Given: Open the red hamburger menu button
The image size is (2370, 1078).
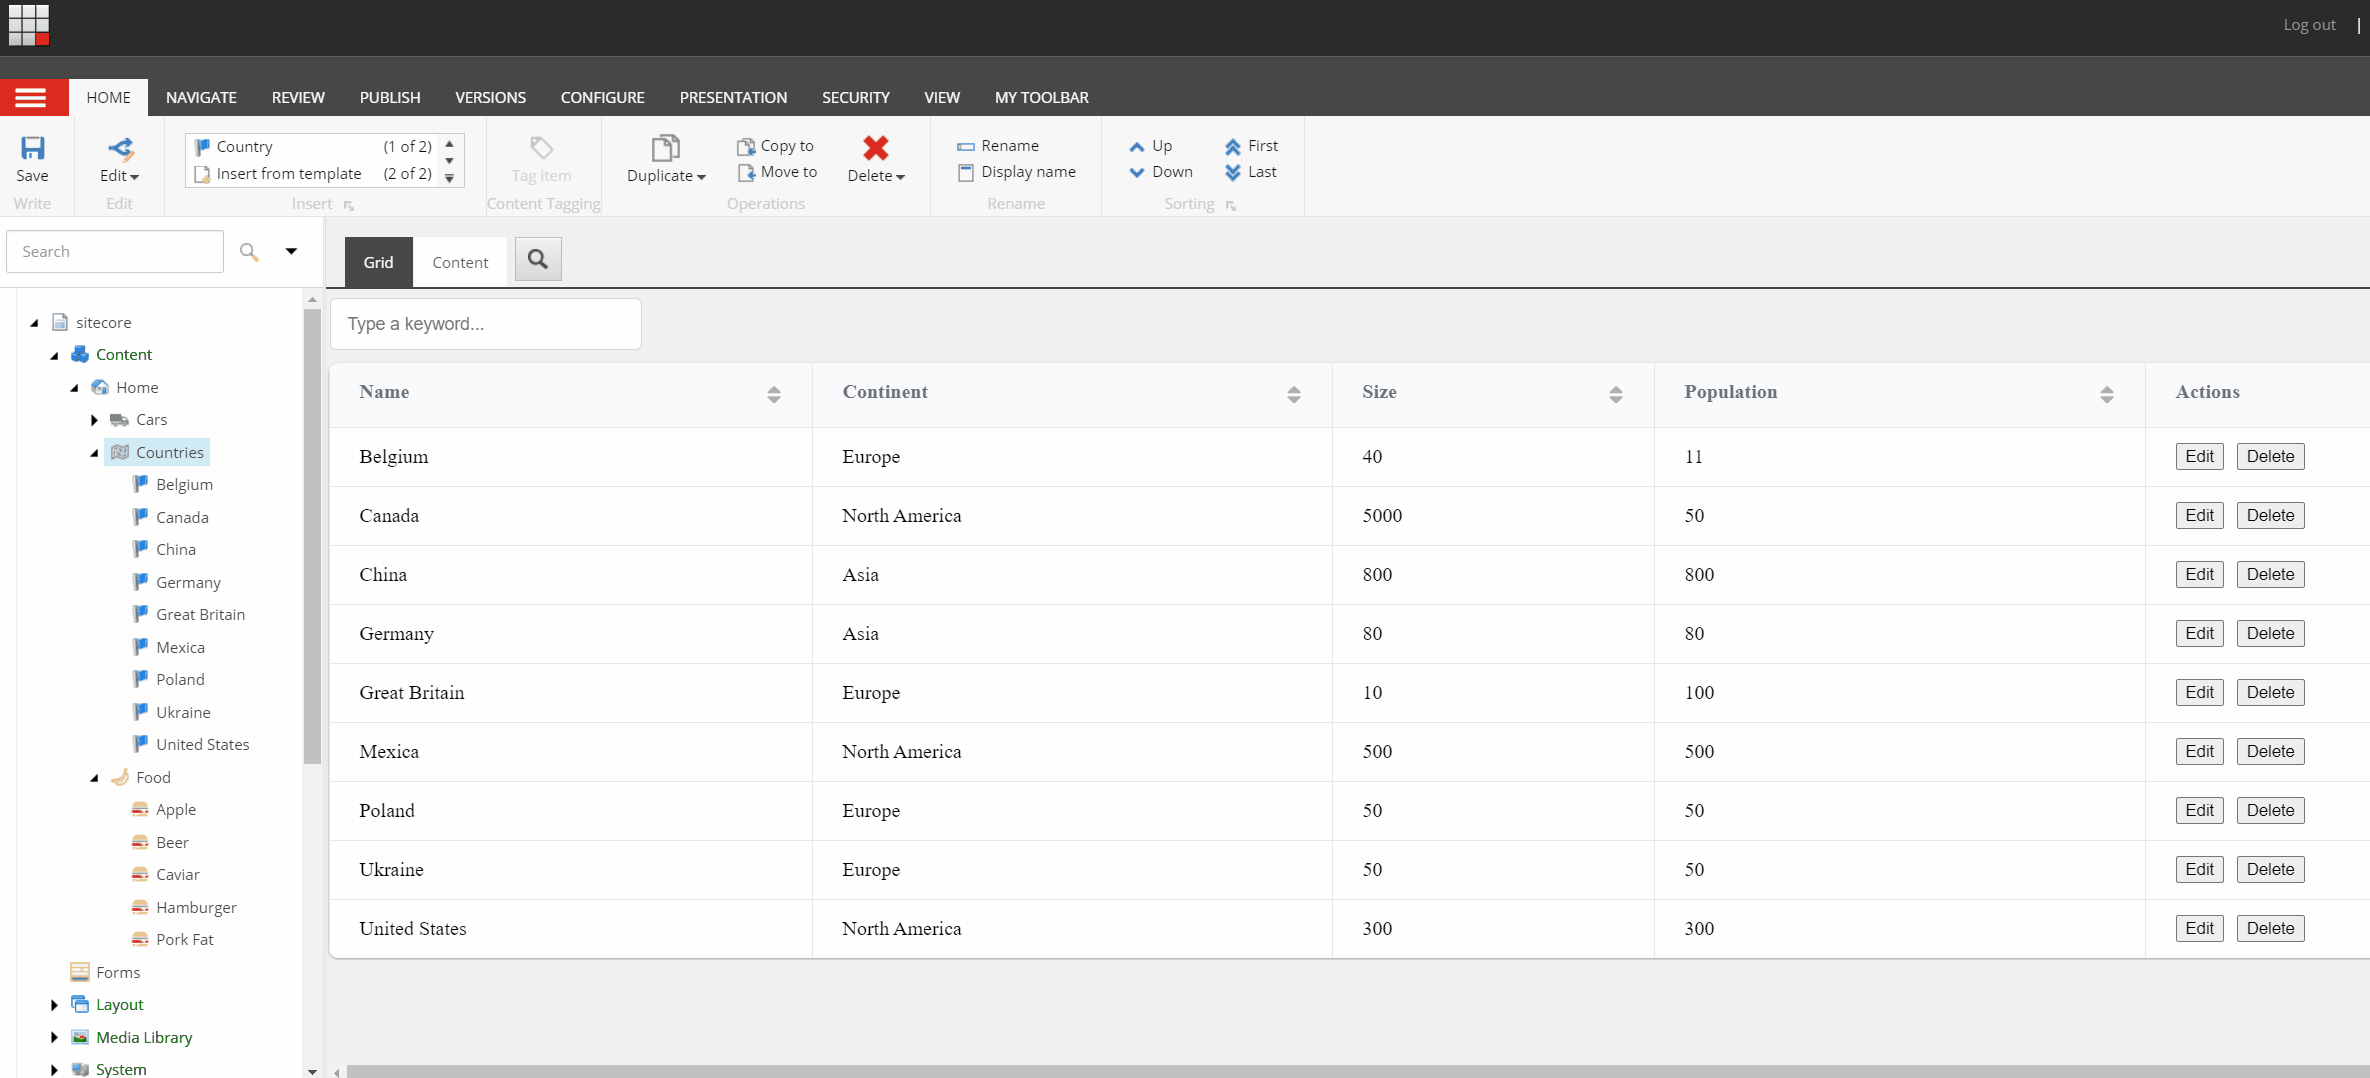Looking at the screenshot, I should pos(32,97).
